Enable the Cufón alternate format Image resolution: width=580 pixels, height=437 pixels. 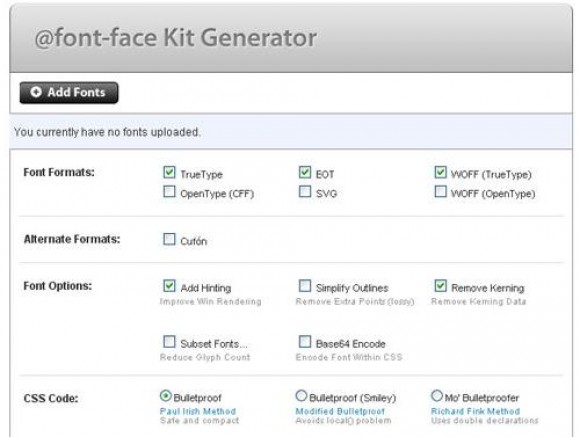click(x=169, y=239)
